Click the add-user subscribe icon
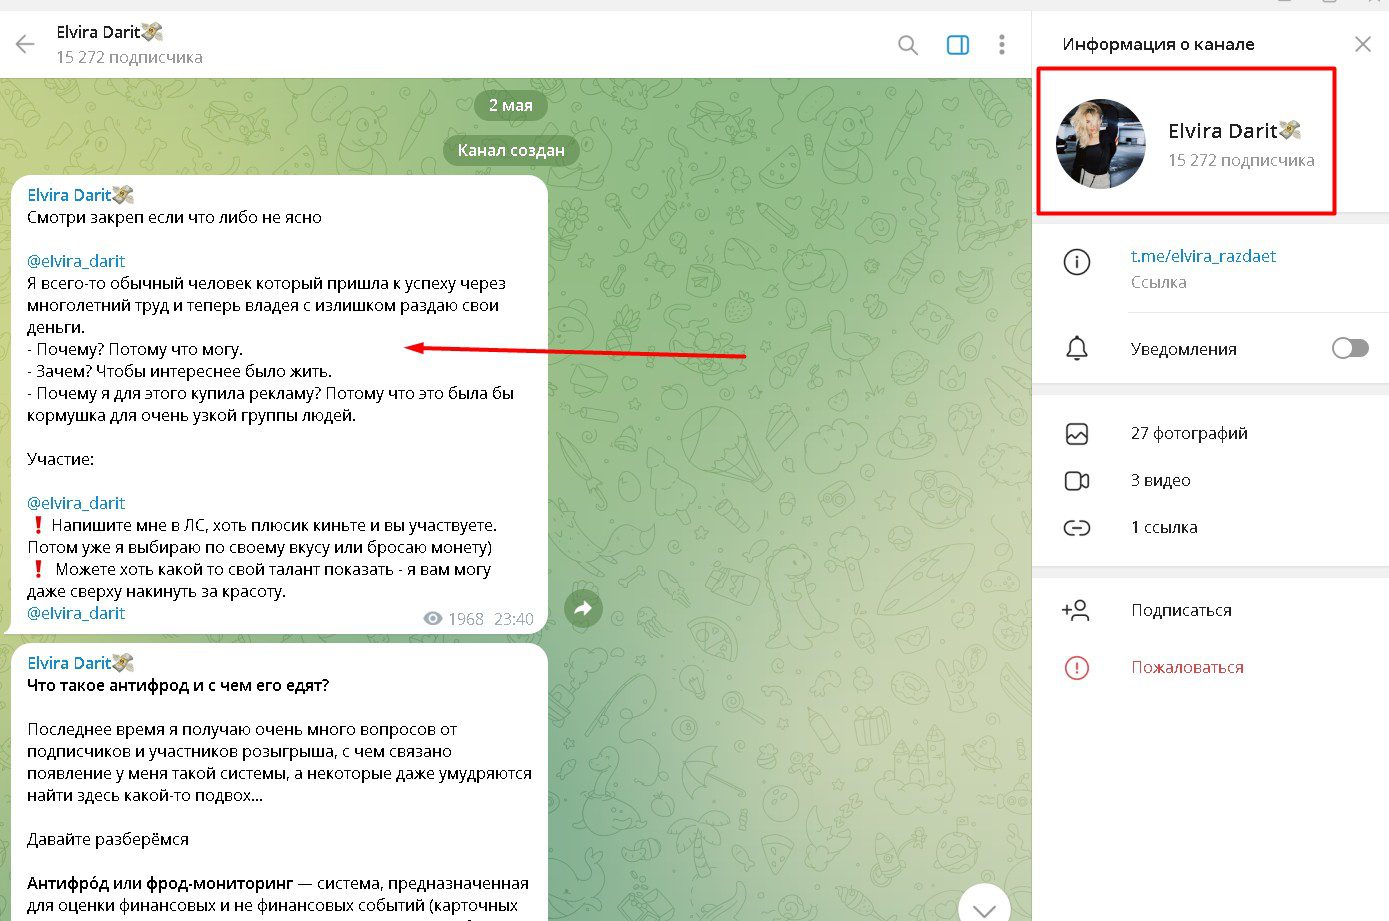The image size is (1389, 921). pos(1076,610)
